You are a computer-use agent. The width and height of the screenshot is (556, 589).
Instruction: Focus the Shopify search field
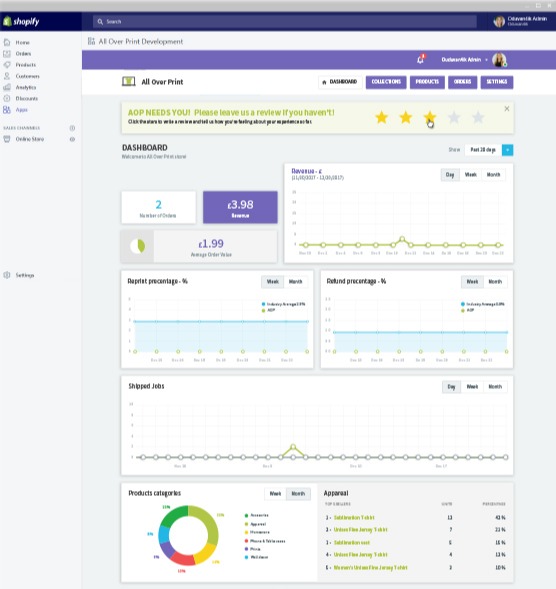[x=285, y=22]
